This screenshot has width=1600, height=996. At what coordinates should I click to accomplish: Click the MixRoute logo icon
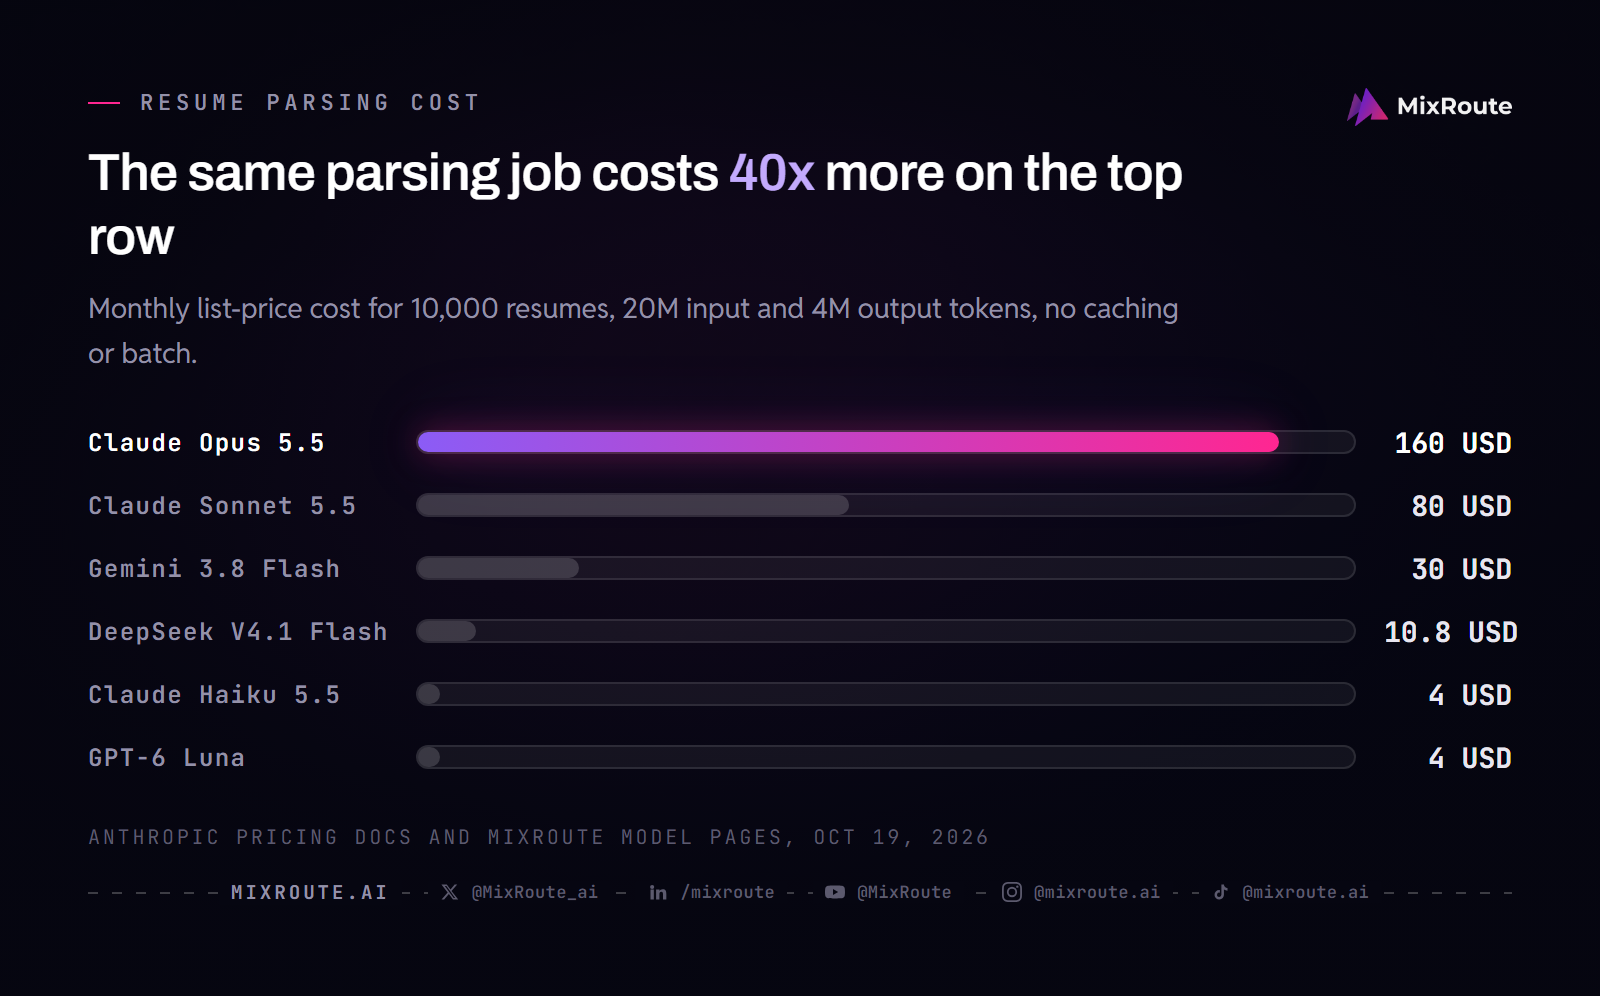click(1367, 106)
